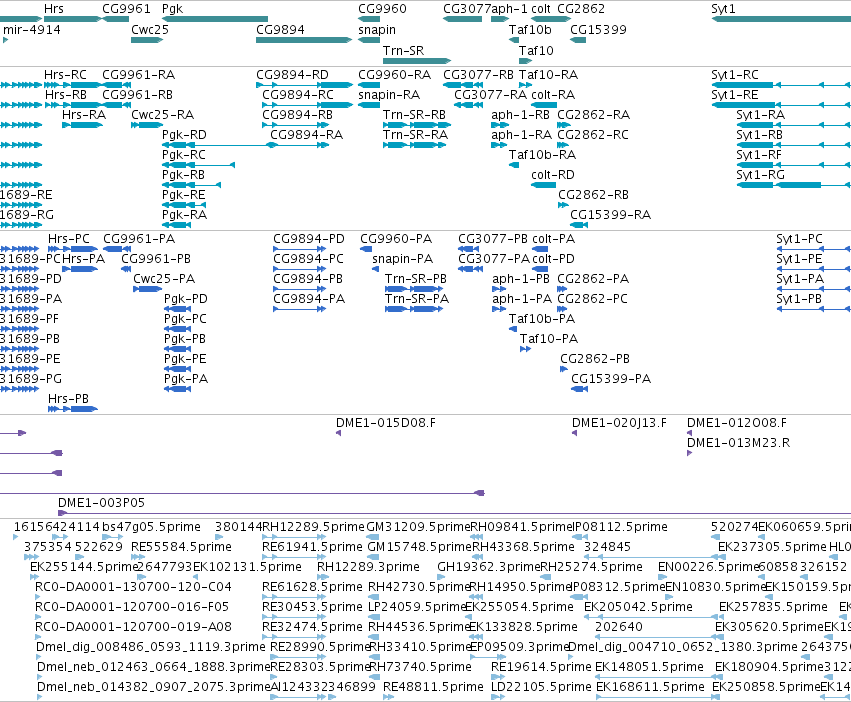
Task: Click the CG3077-RB transcript
Action: point(462,85)
